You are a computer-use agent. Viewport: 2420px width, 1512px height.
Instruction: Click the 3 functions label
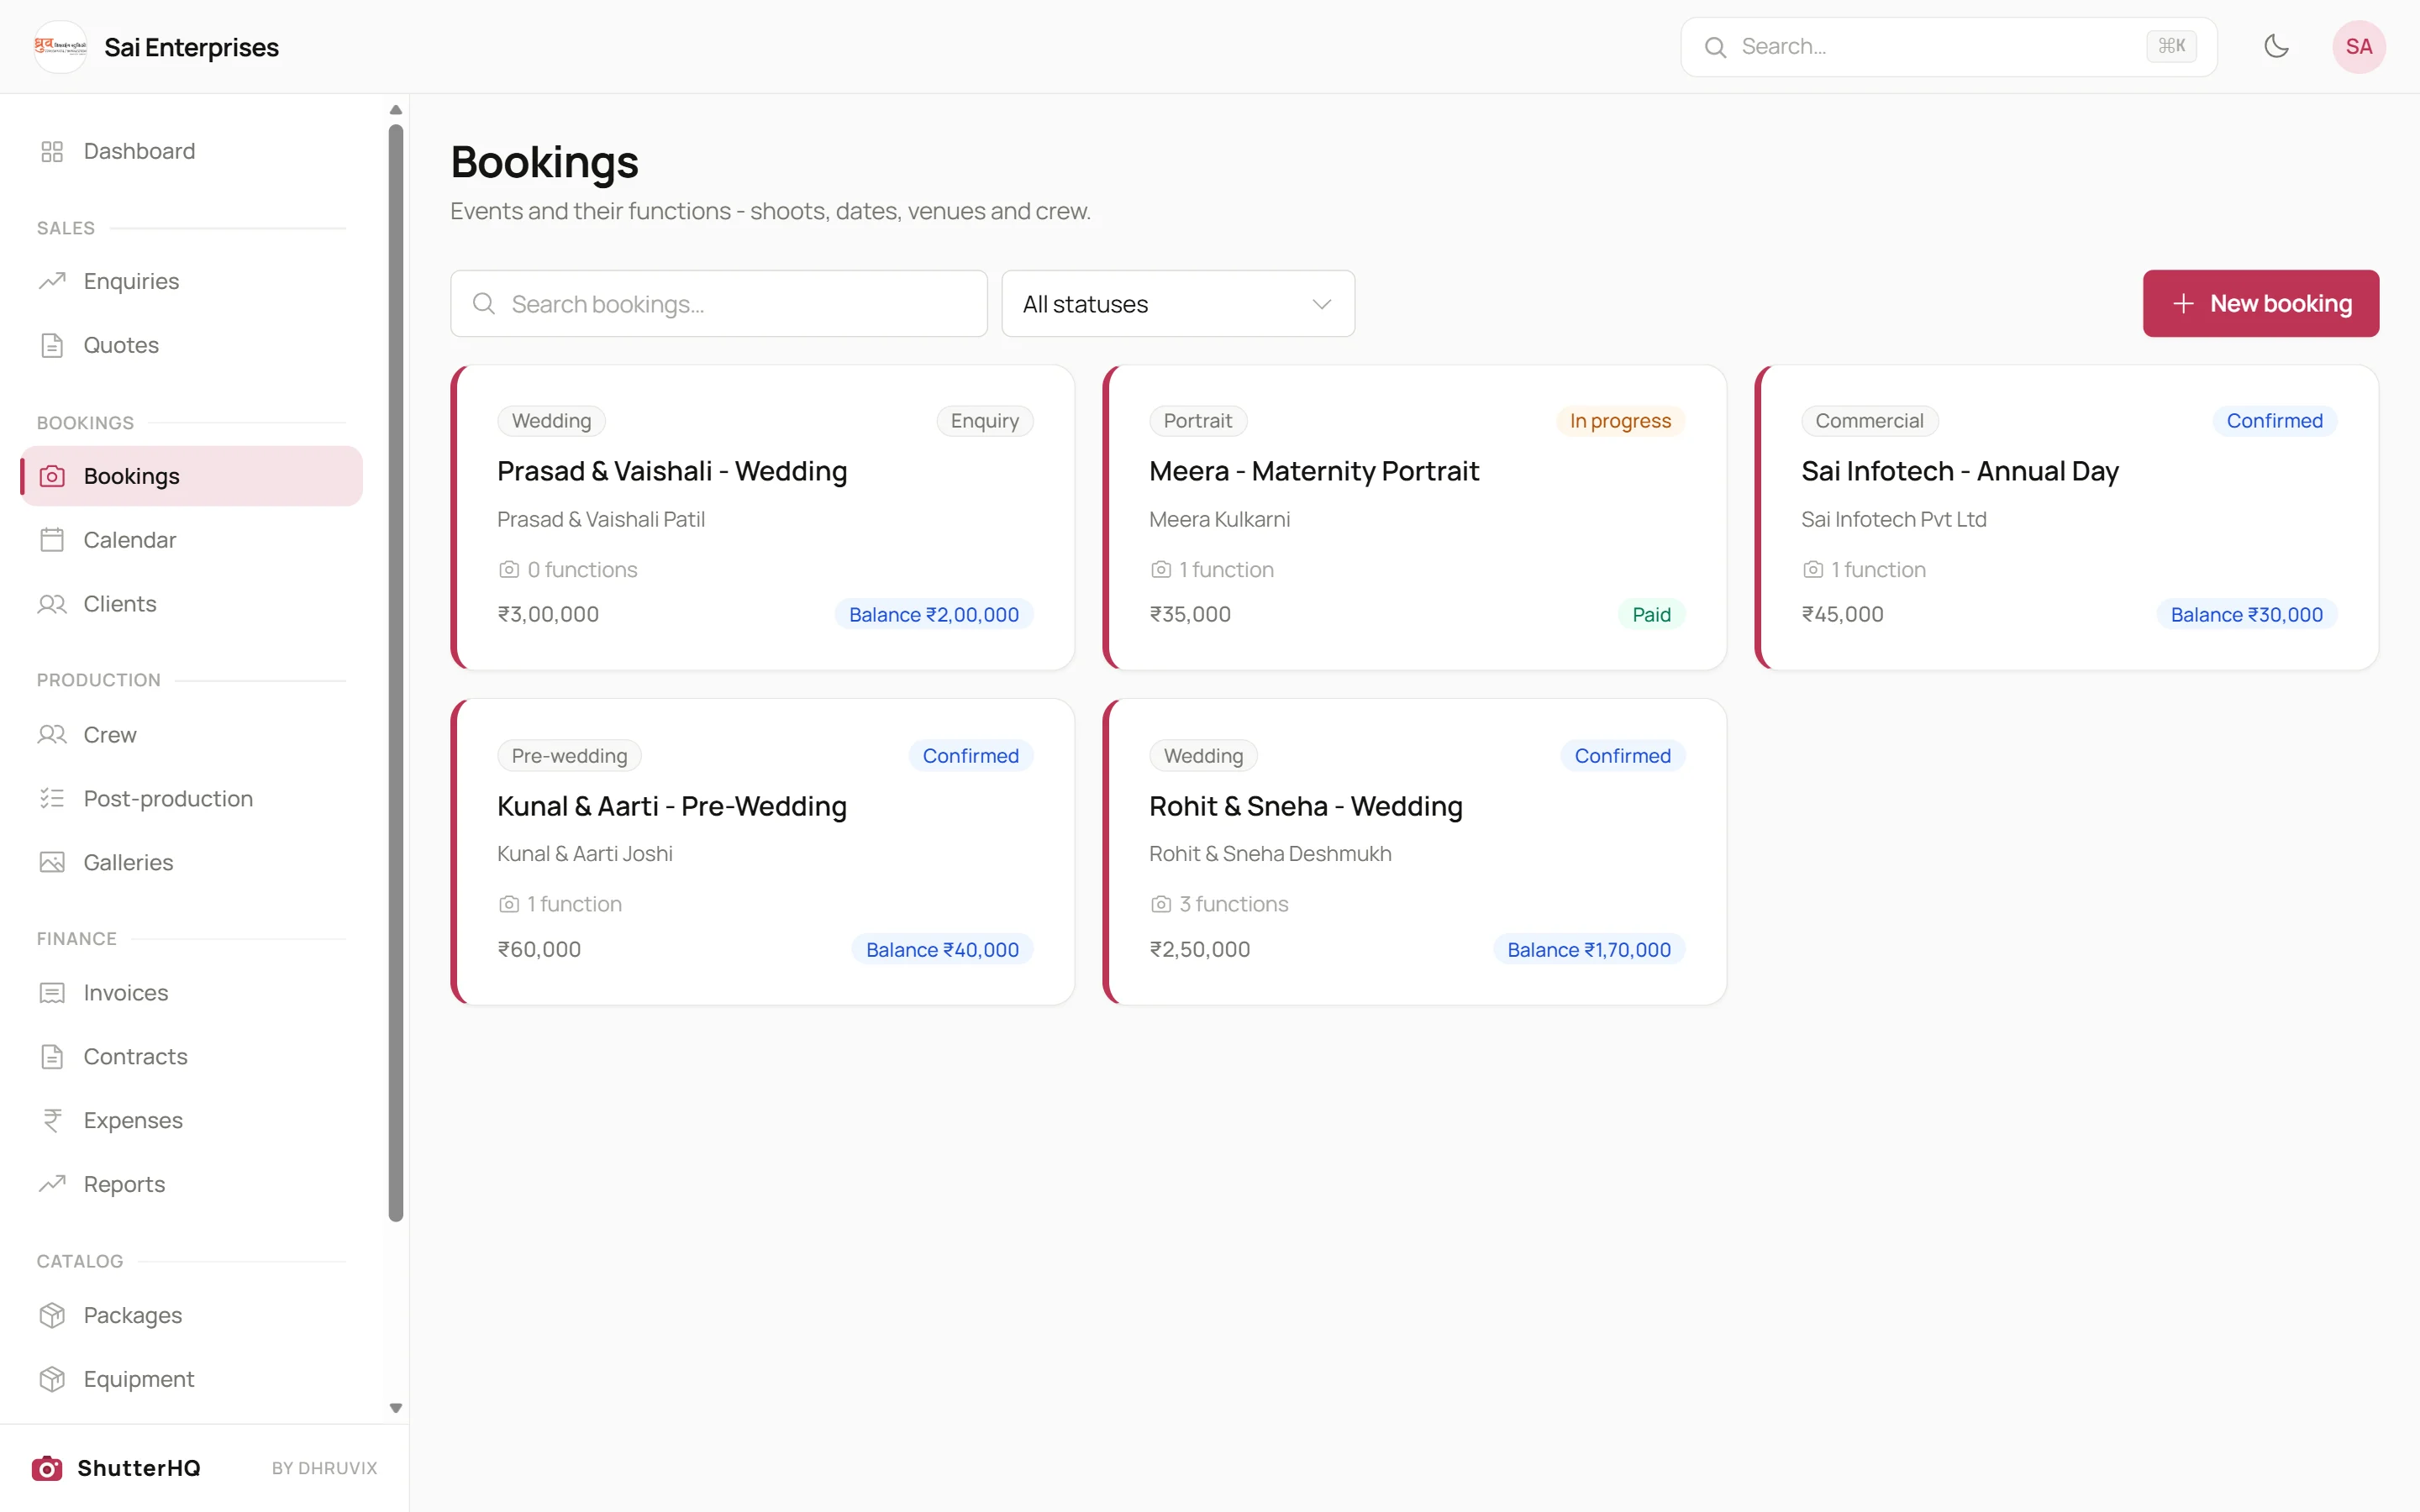1233,904
